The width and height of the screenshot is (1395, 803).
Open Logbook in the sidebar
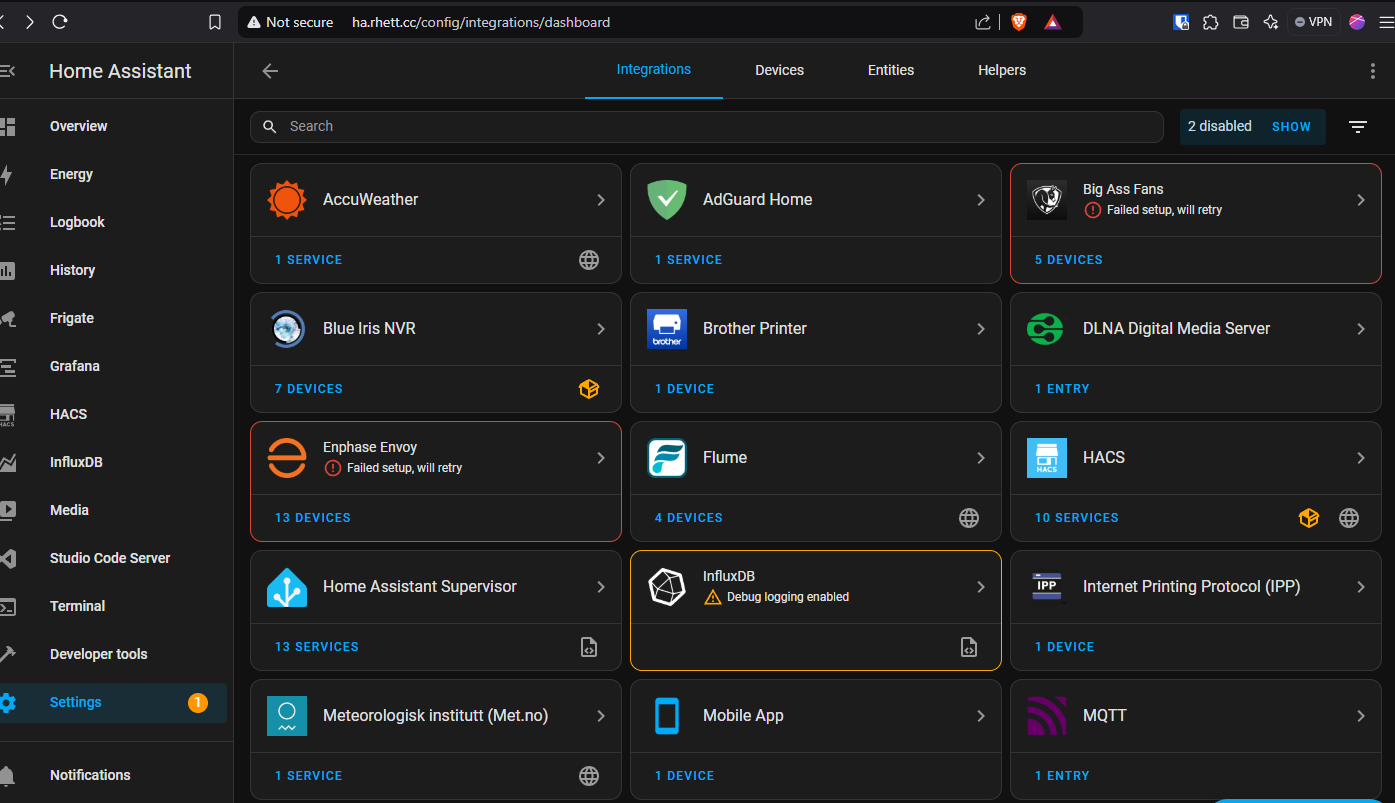click(114, 223)
